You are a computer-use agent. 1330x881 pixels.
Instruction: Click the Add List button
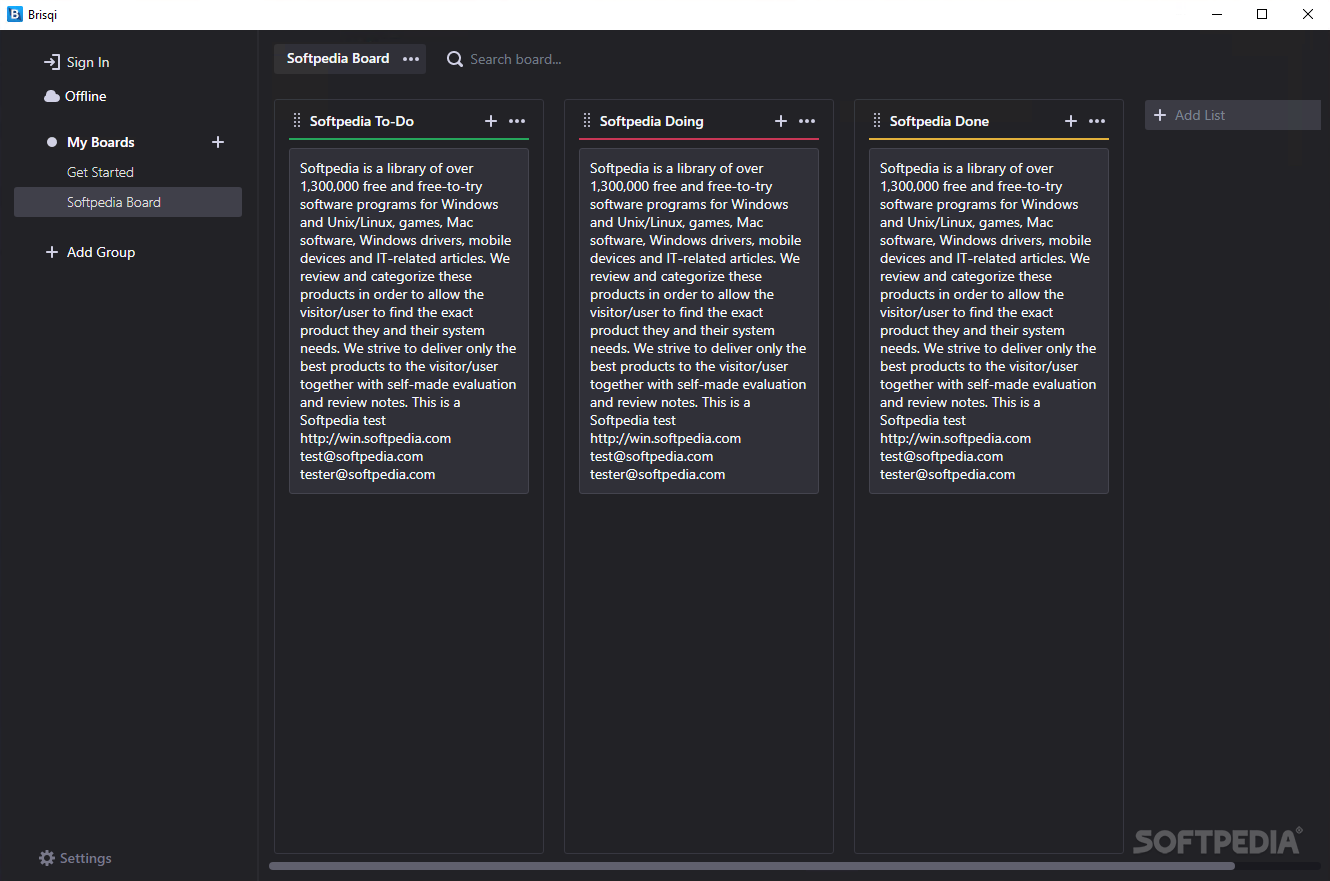point(1233,115)
